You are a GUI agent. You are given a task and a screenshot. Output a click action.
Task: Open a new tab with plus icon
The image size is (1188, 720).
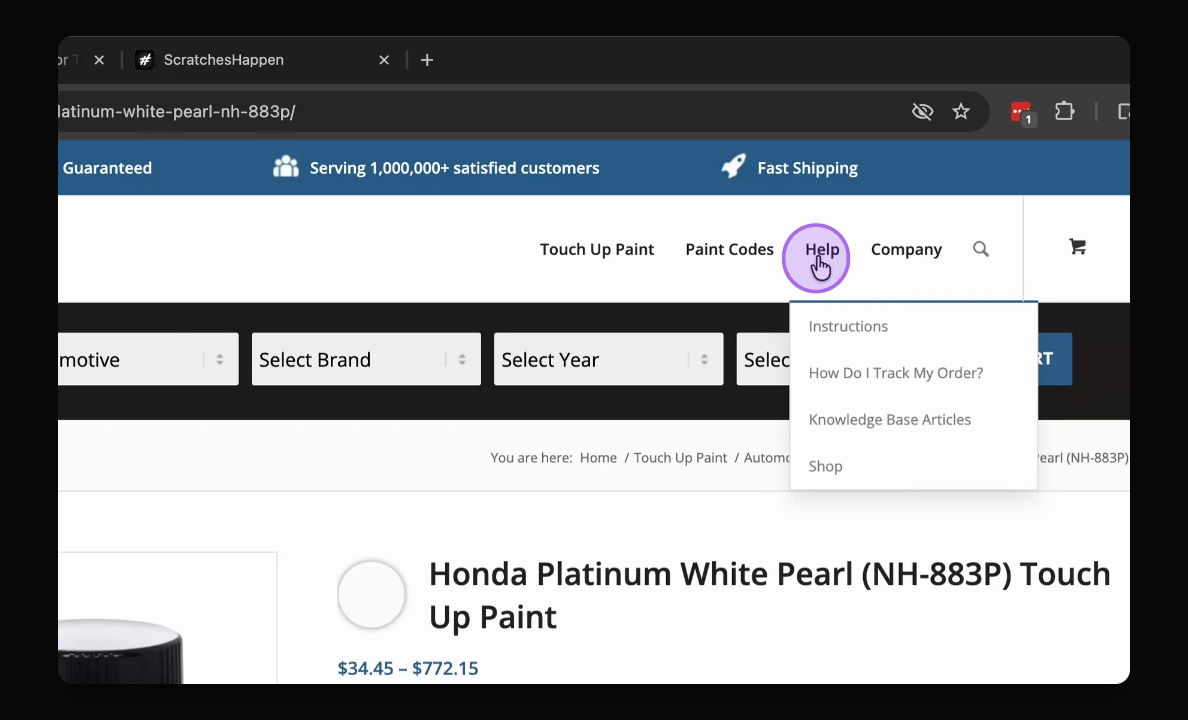point(427,60)
